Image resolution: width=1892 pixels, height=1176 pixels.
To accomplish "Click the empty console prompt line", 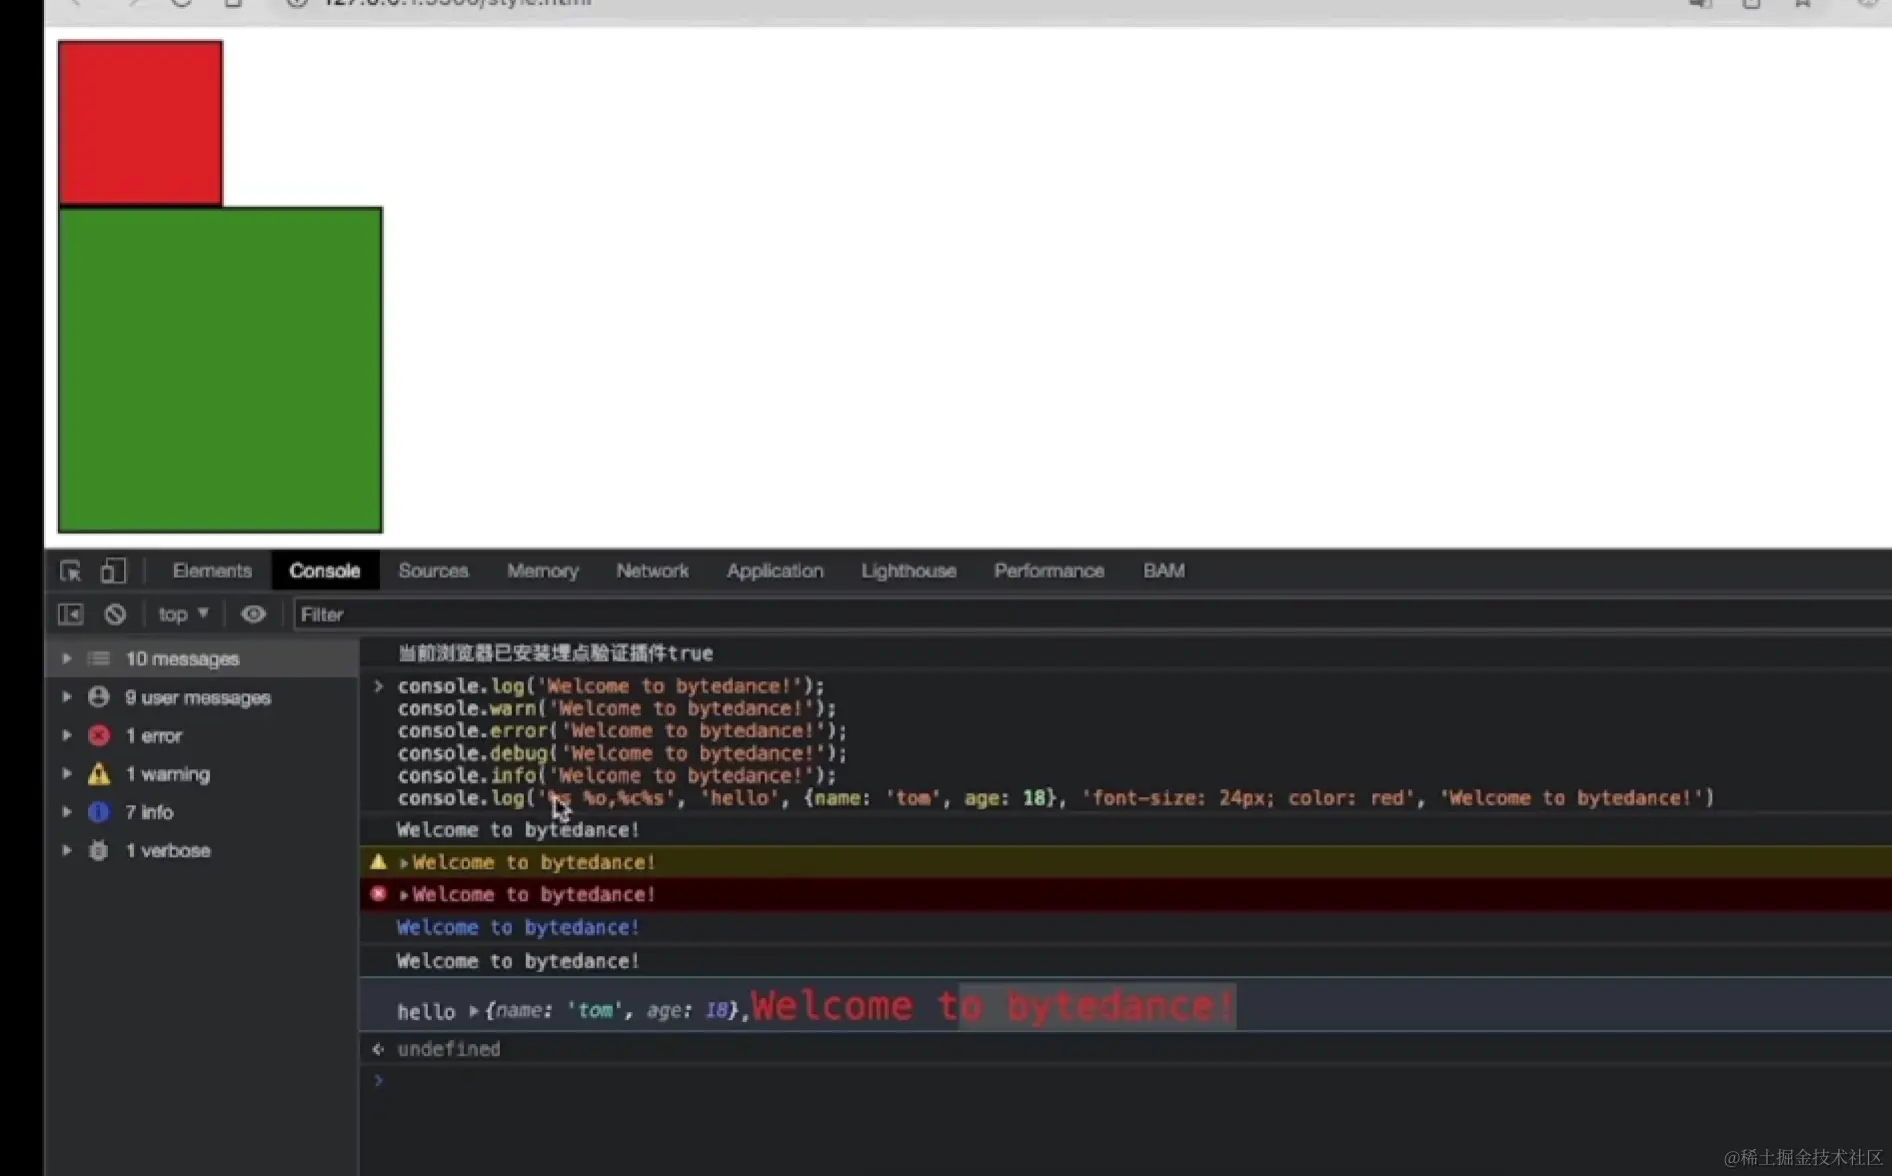I will [x=1125, y=1080].
